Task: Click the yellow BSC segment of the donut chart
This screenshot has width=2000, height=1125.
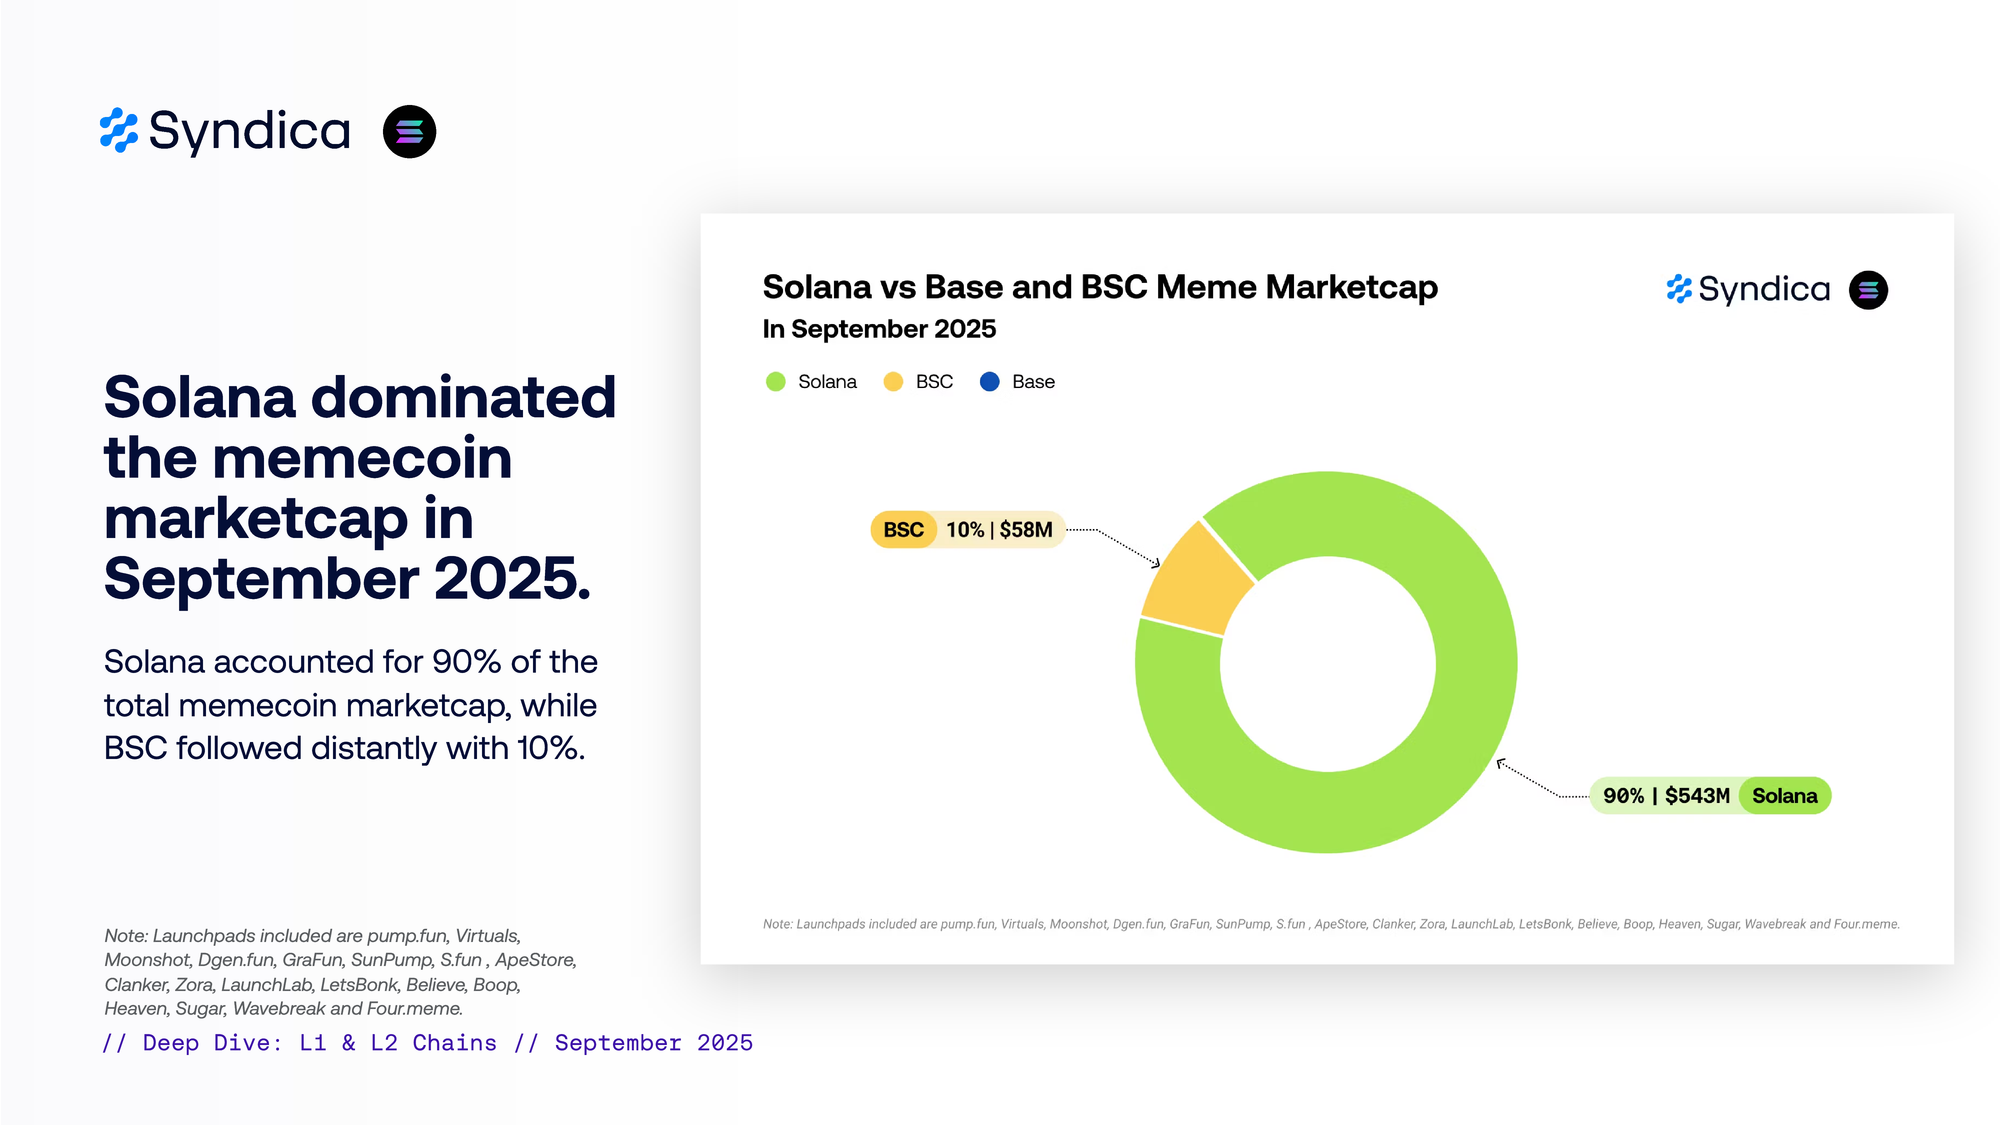Action: [x=1199, y=581]
